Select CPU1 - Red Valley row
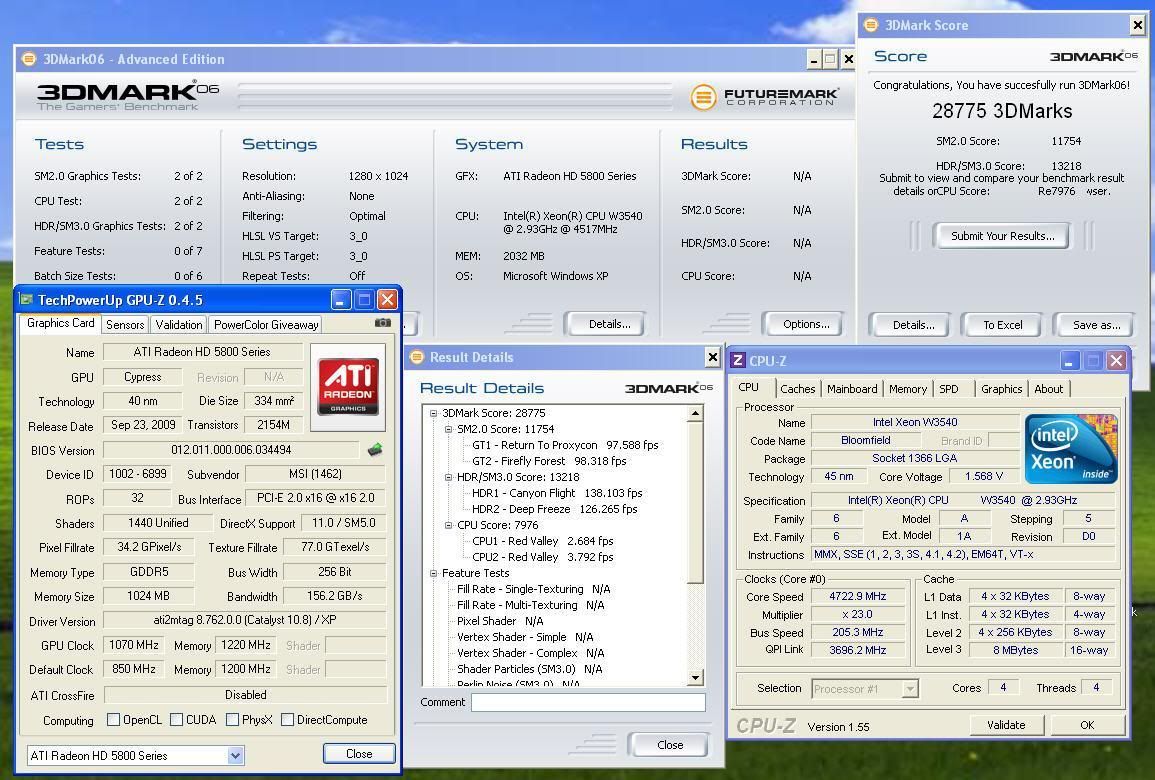1155x780 pixels. 543,541
